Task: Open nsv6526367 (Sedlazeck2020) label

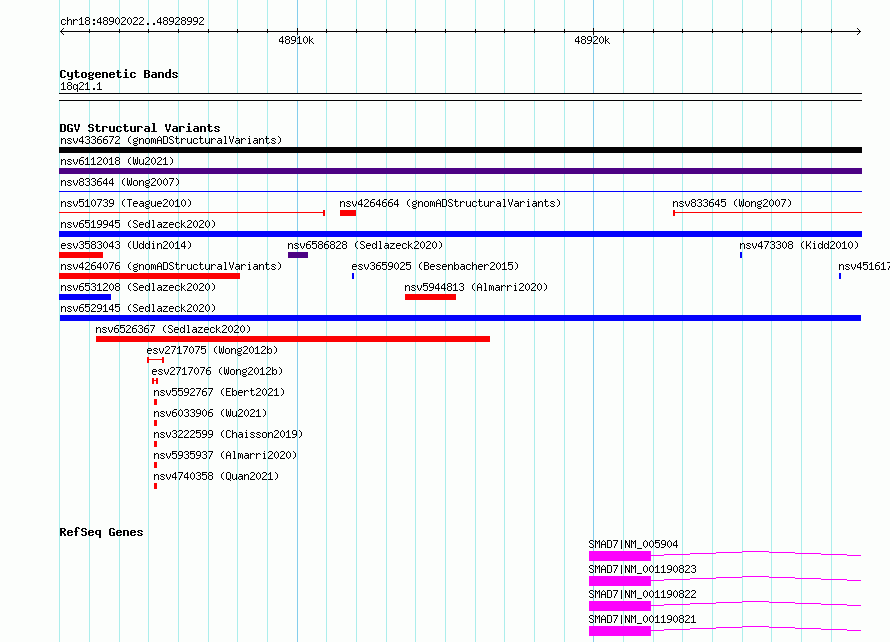Action: pos(173,329)
